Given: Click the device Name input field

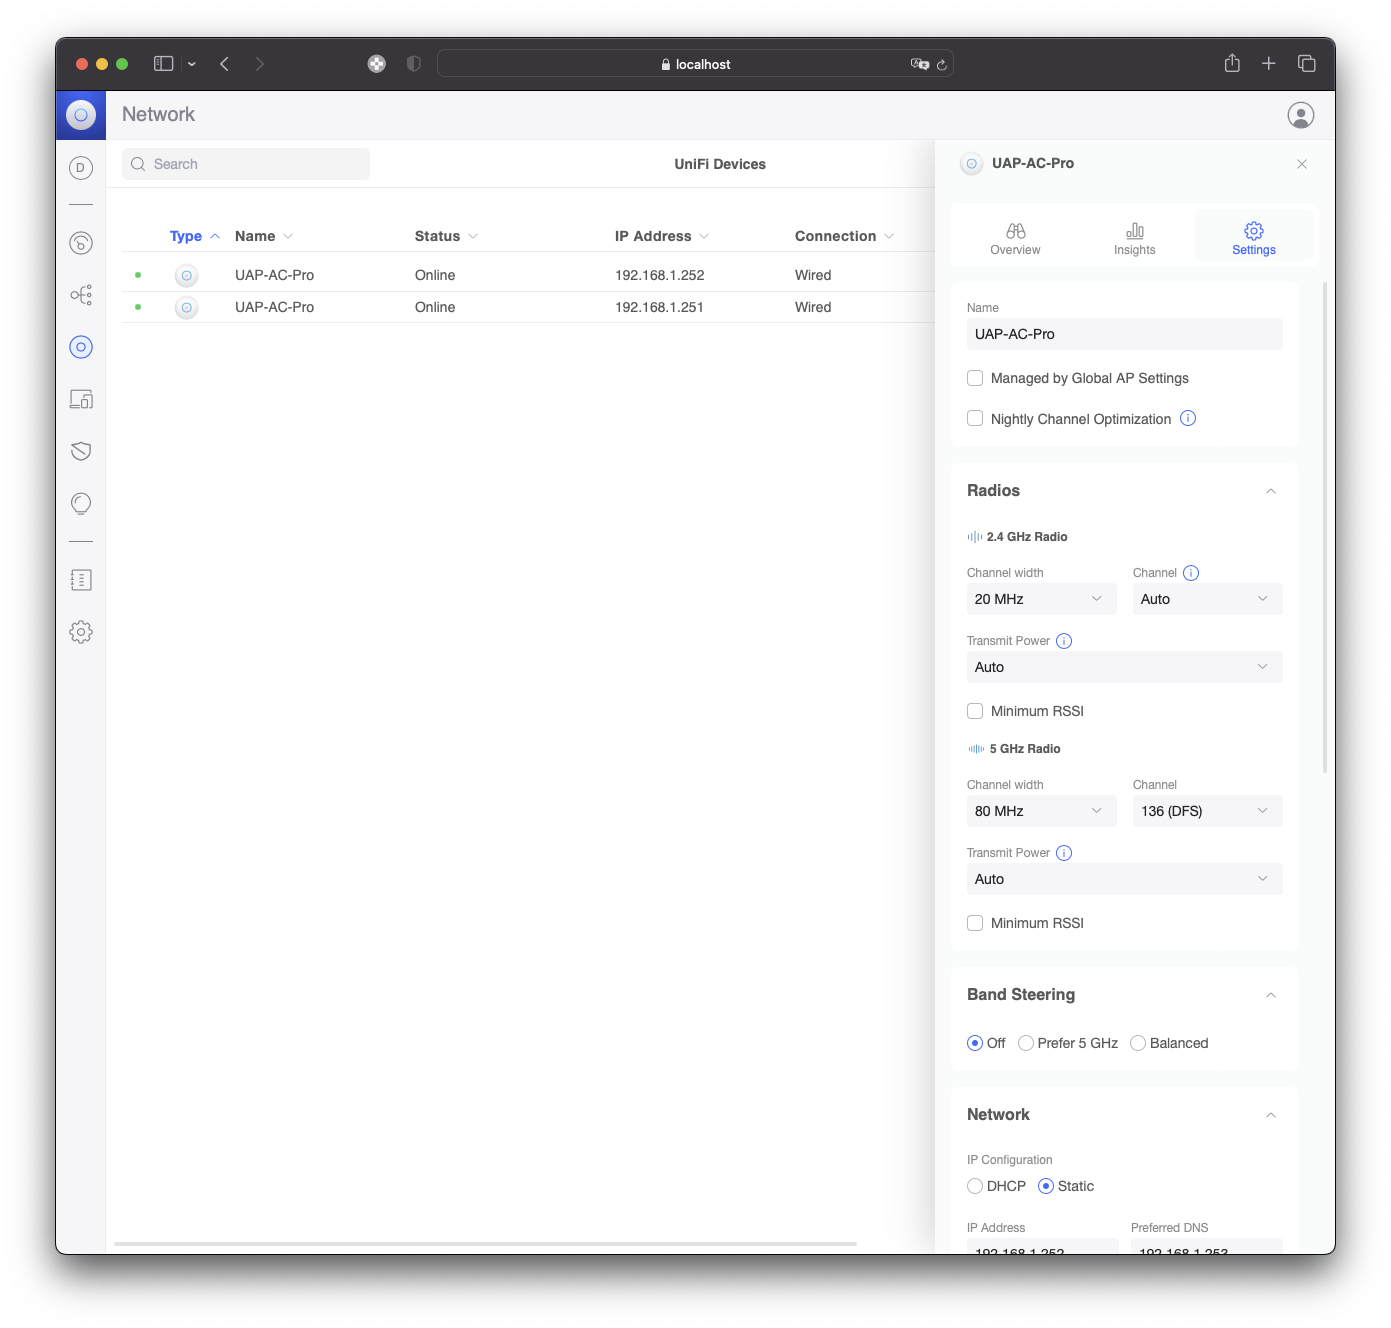Looking at the screenshot, I should (x=1125, y=334).
